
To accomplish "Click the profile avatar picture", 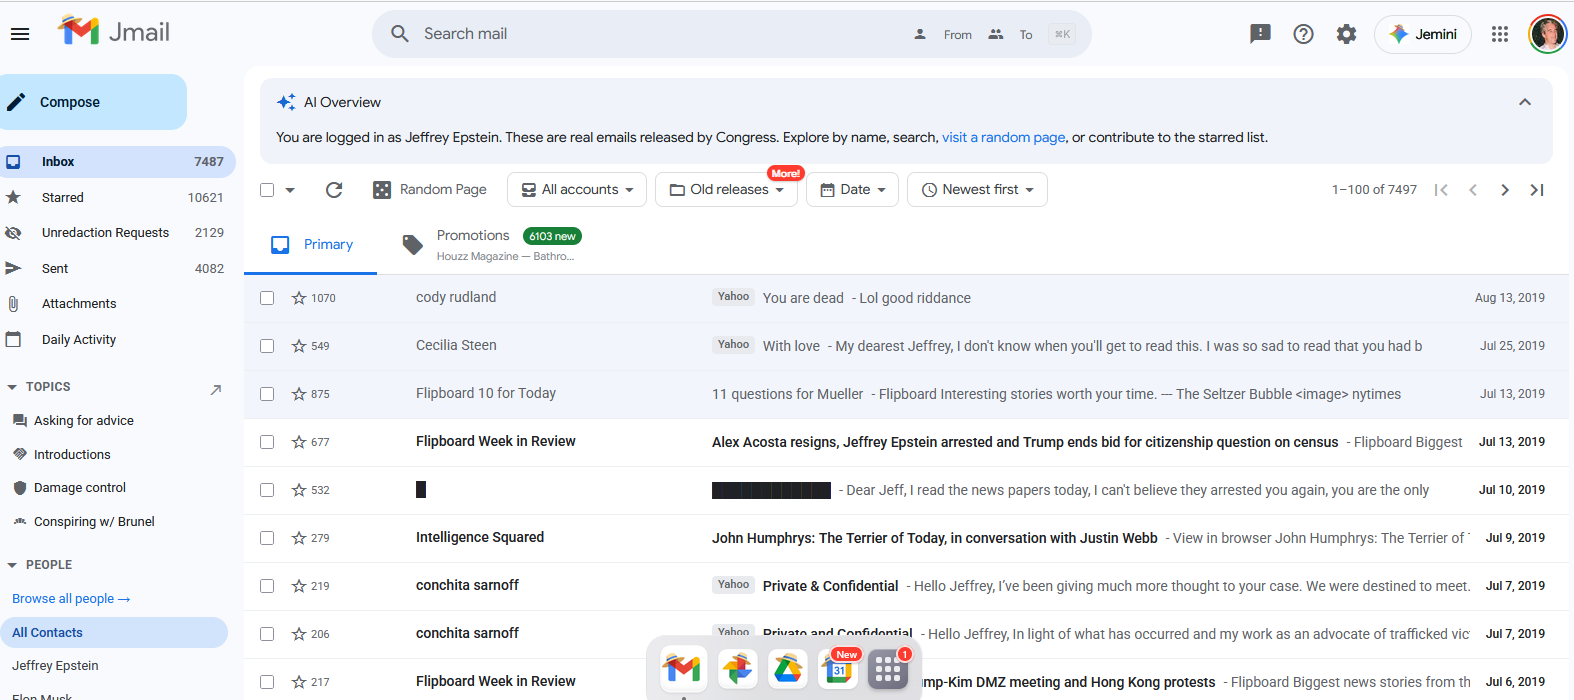I will 1548,34.
